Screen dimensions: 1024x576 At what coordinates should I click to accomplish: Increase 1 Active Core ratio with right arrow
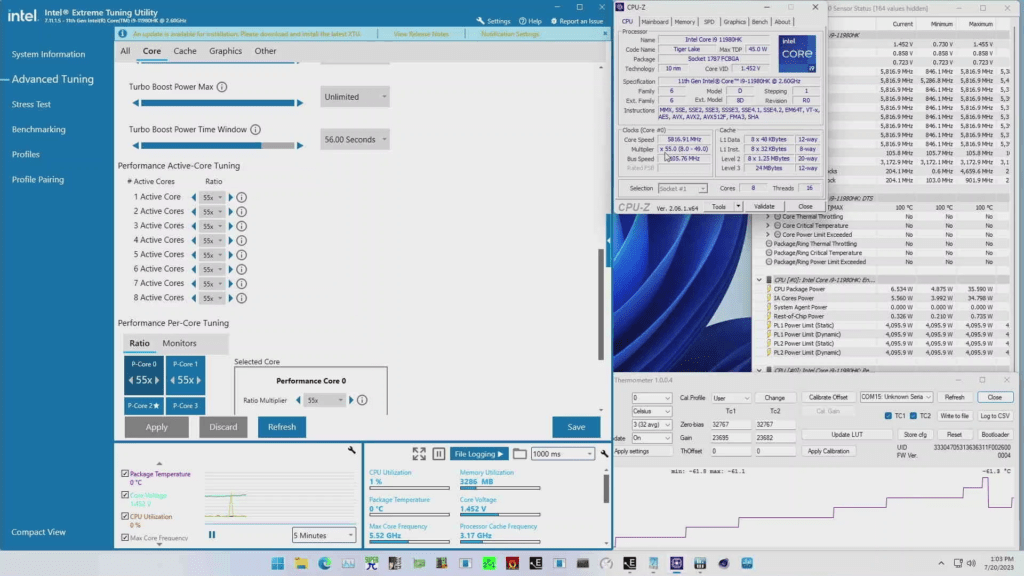click(231, 197)
